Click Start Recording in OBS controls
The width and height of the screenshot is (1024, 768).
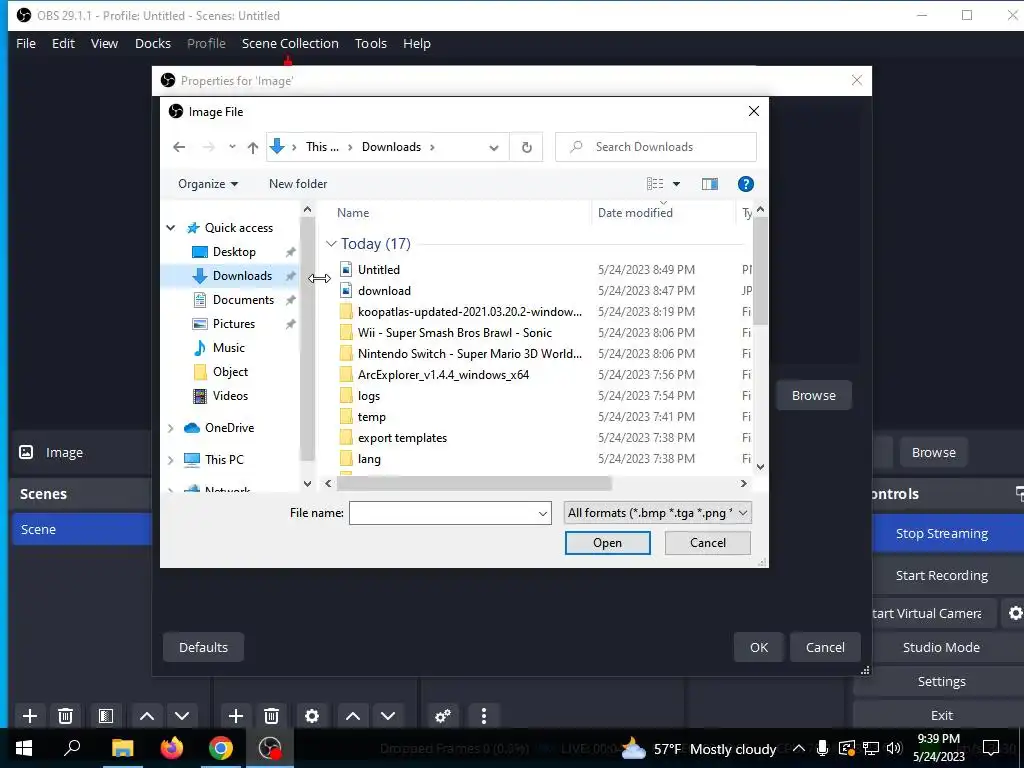[x=941, y=575]
